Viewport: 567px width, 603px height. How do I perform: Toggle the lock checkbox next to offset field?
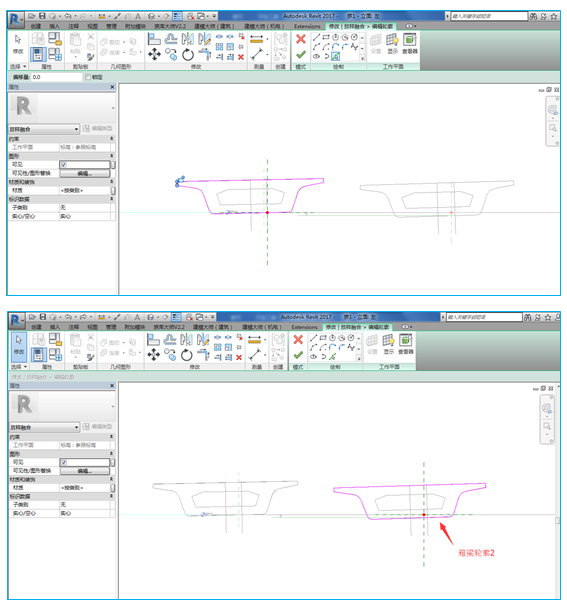point(88,77)
